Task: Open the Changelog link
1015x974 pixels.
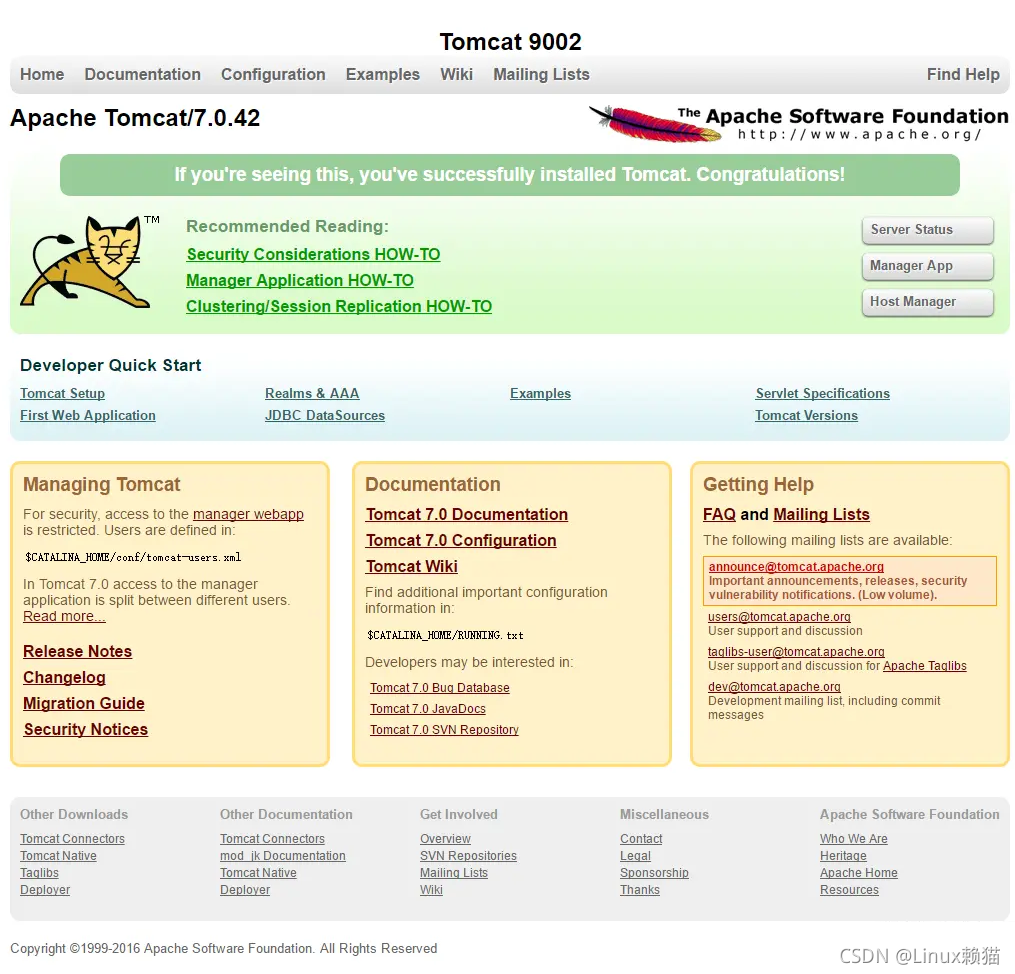Action: (x=64, y=678)
